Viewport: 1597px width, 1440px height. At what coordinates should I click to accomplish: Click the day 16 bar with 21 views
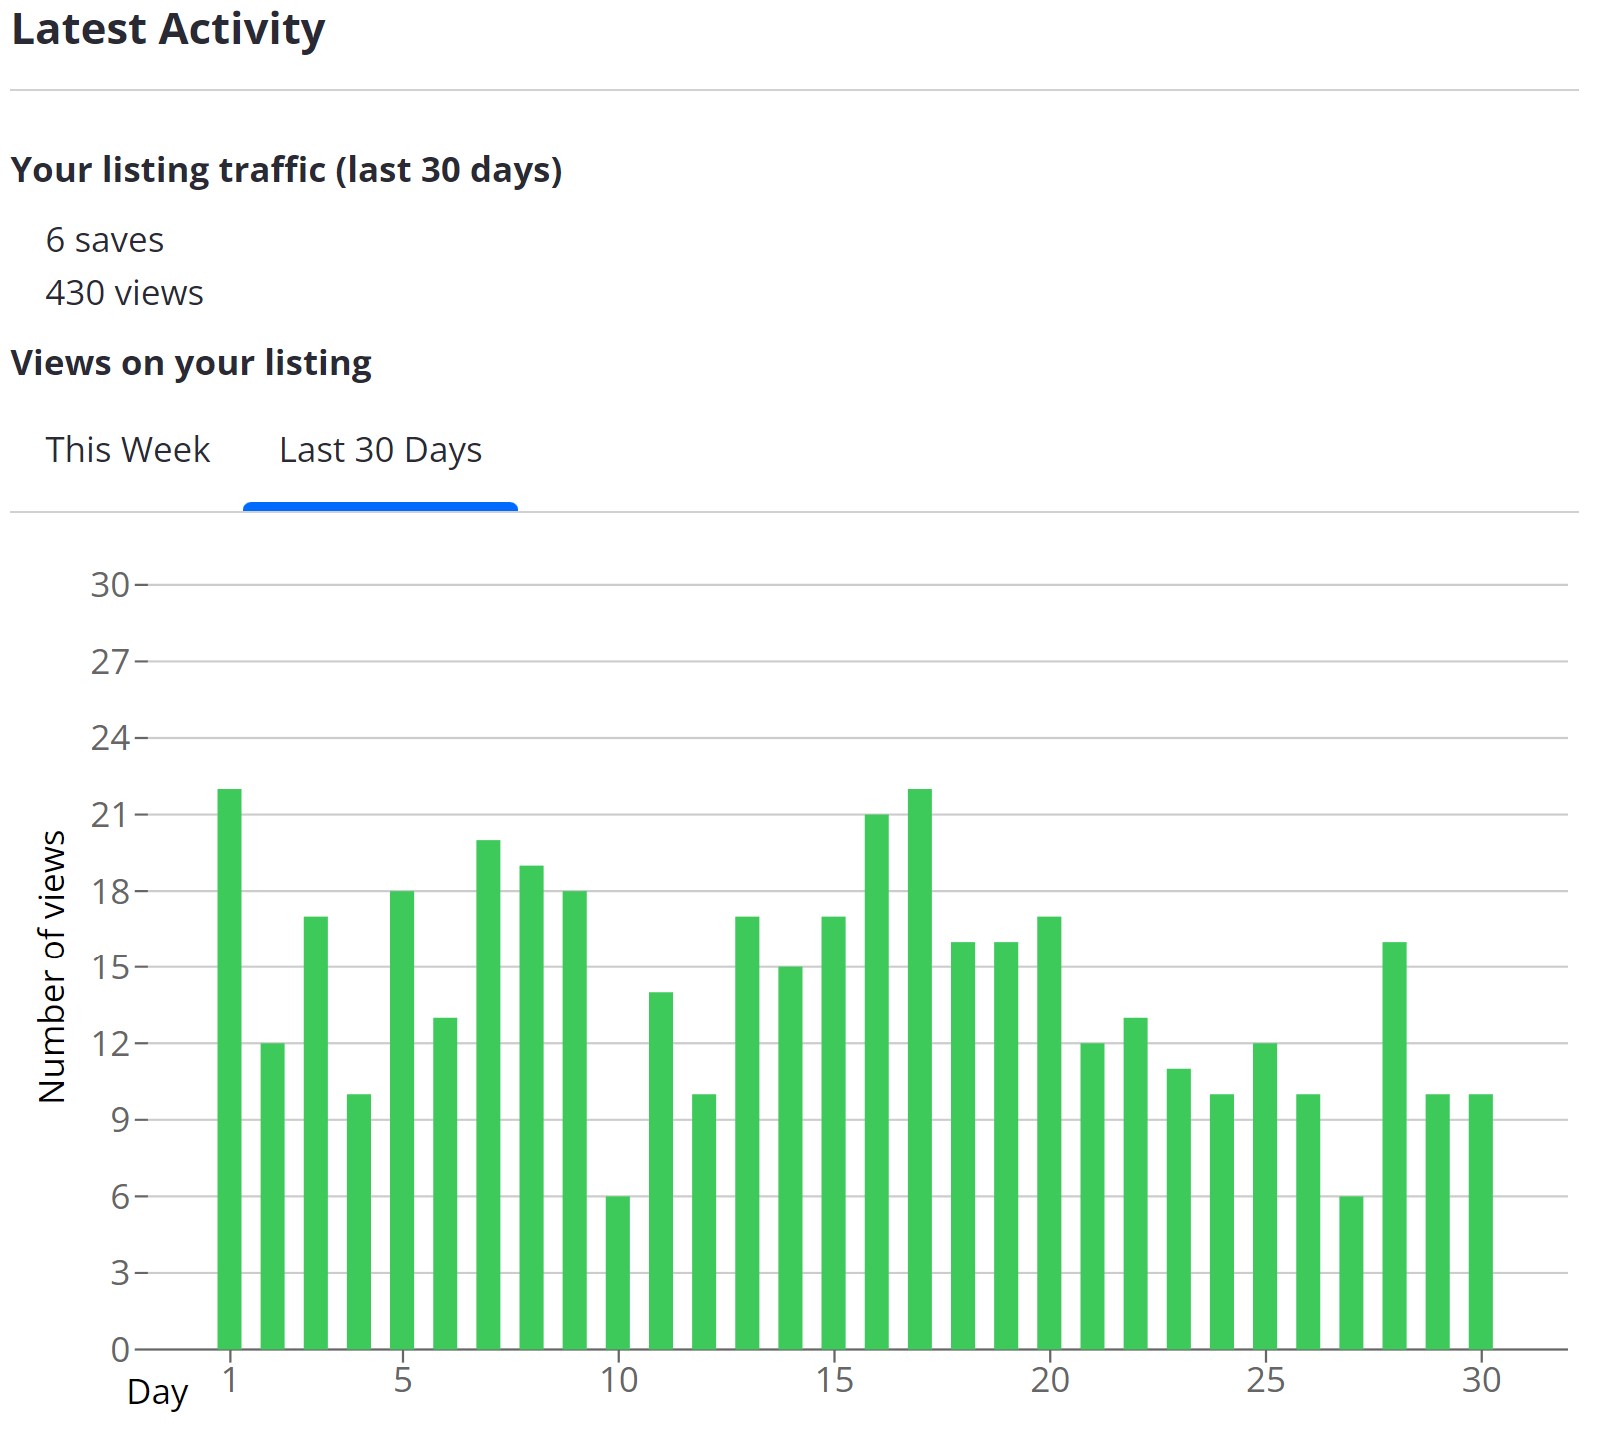pos(877,1081)
